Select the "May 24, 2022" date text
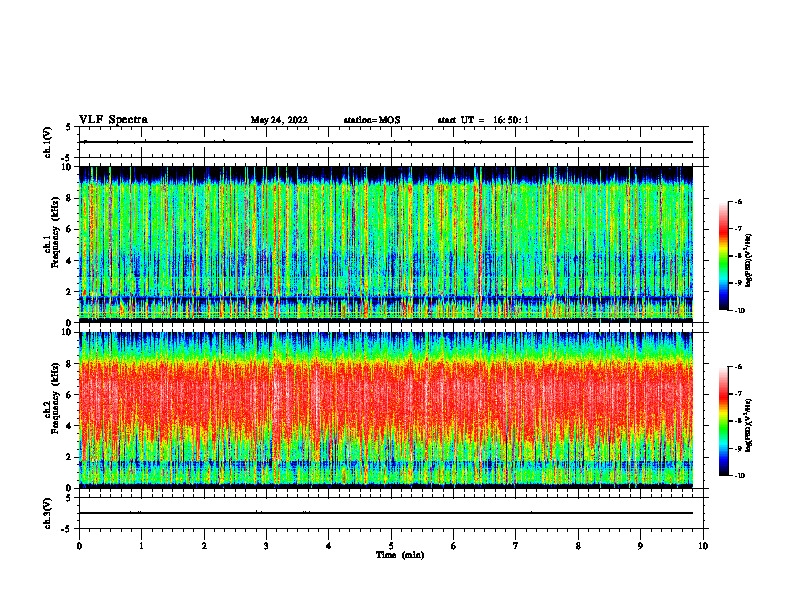Screen dimensions: 792x612 [279, 120]
